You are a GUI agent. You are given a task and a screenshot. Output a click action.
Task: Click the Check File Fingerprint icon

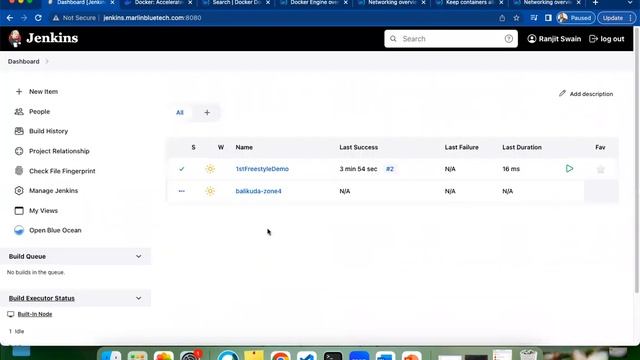click(19, 171)
